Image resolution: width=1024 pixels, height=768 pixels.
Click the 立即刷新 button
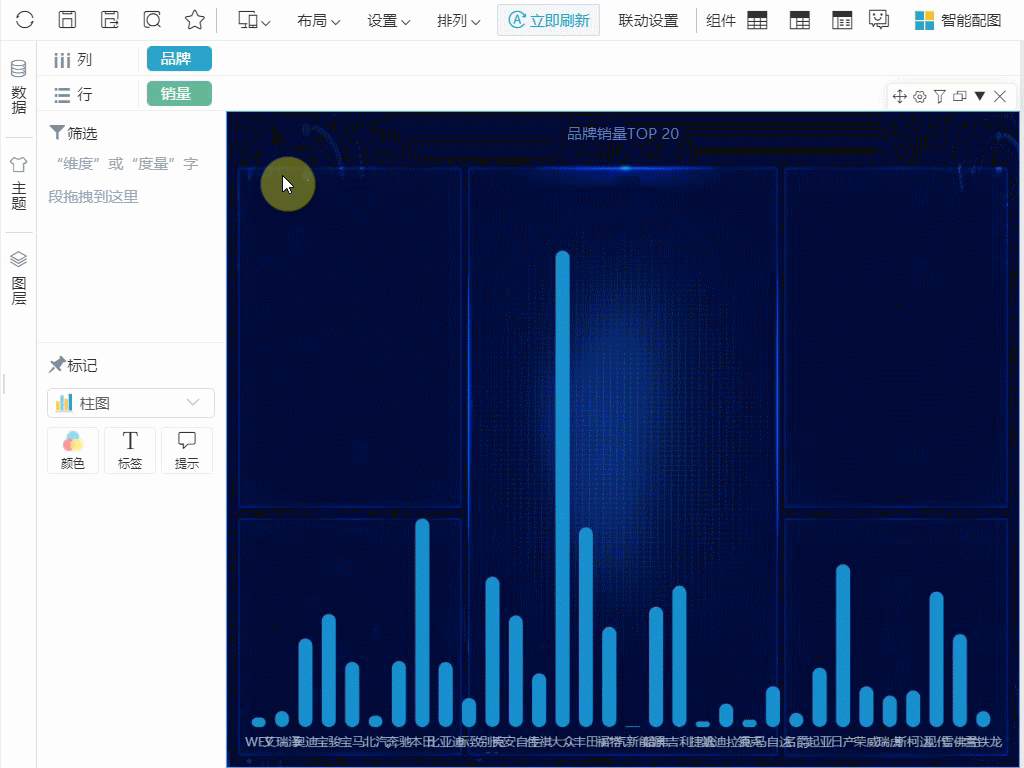tap(549, 20)
